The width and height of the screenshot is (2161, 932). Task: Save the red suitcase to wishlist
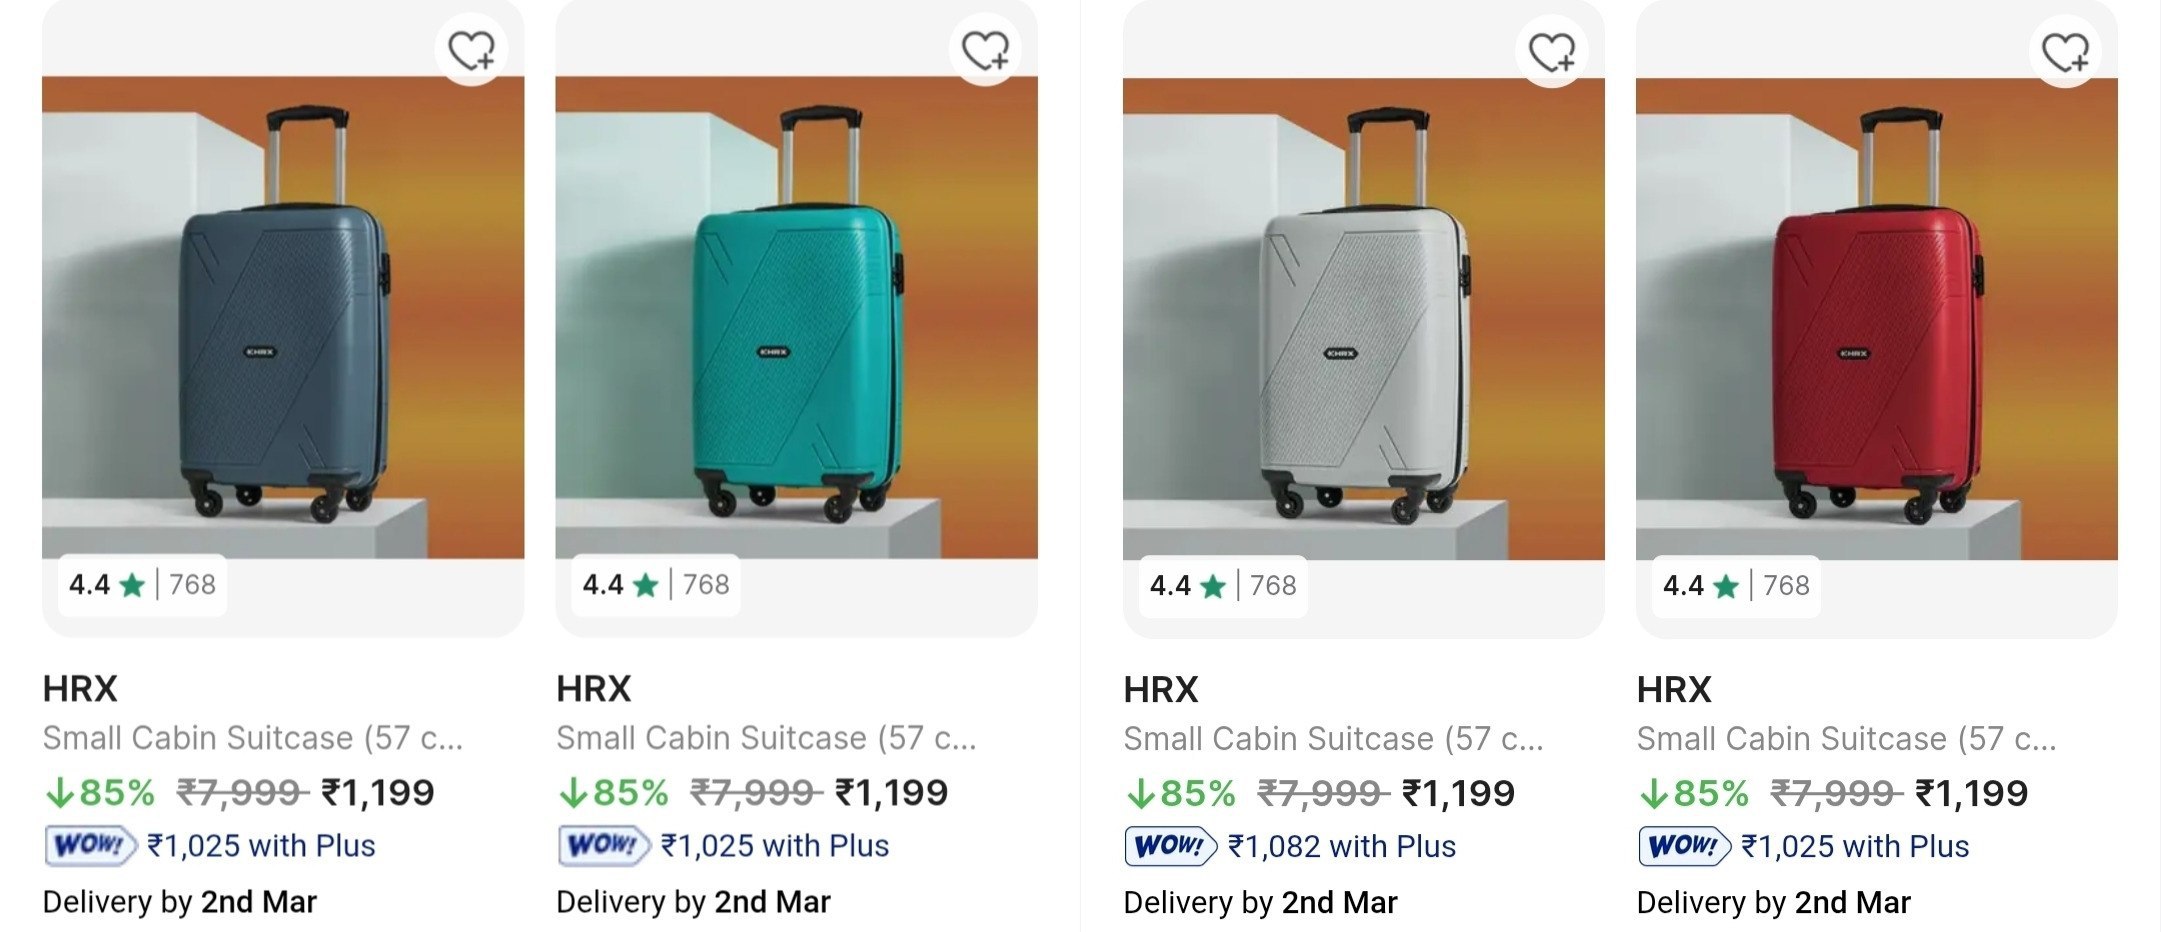click(x=2065, y=51)
